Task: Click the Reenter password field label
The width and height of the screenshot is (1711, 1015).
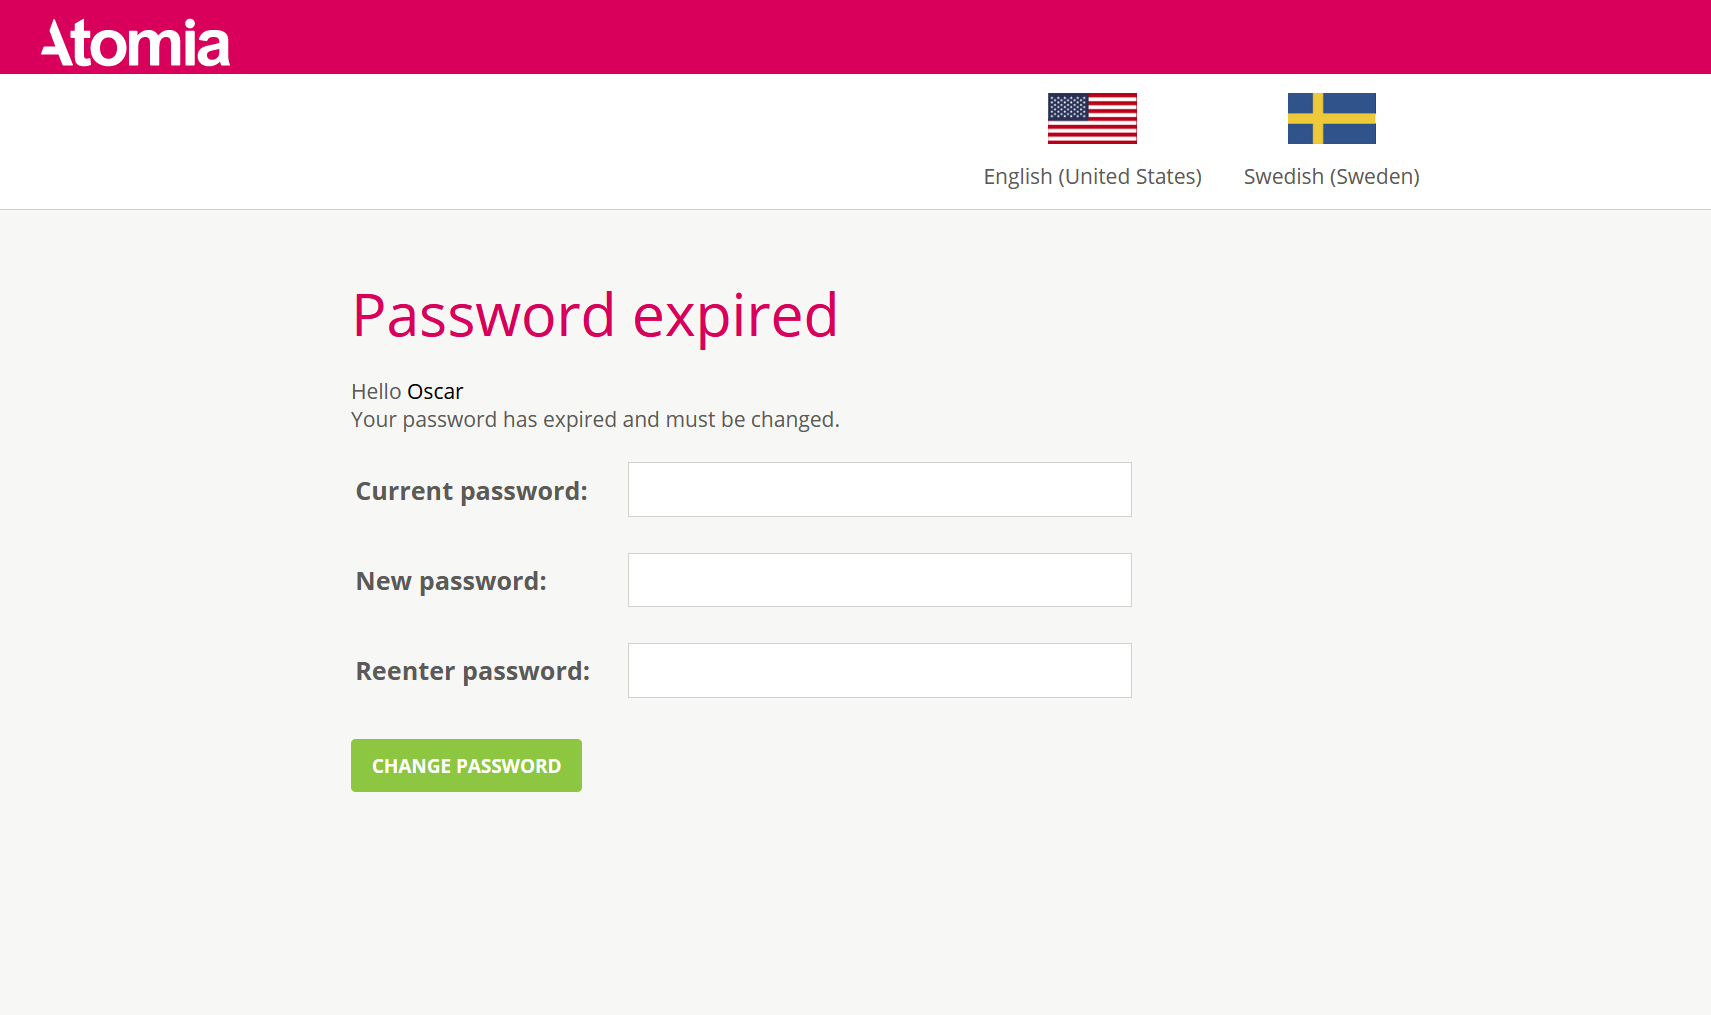Action: (x=472, y=671)
